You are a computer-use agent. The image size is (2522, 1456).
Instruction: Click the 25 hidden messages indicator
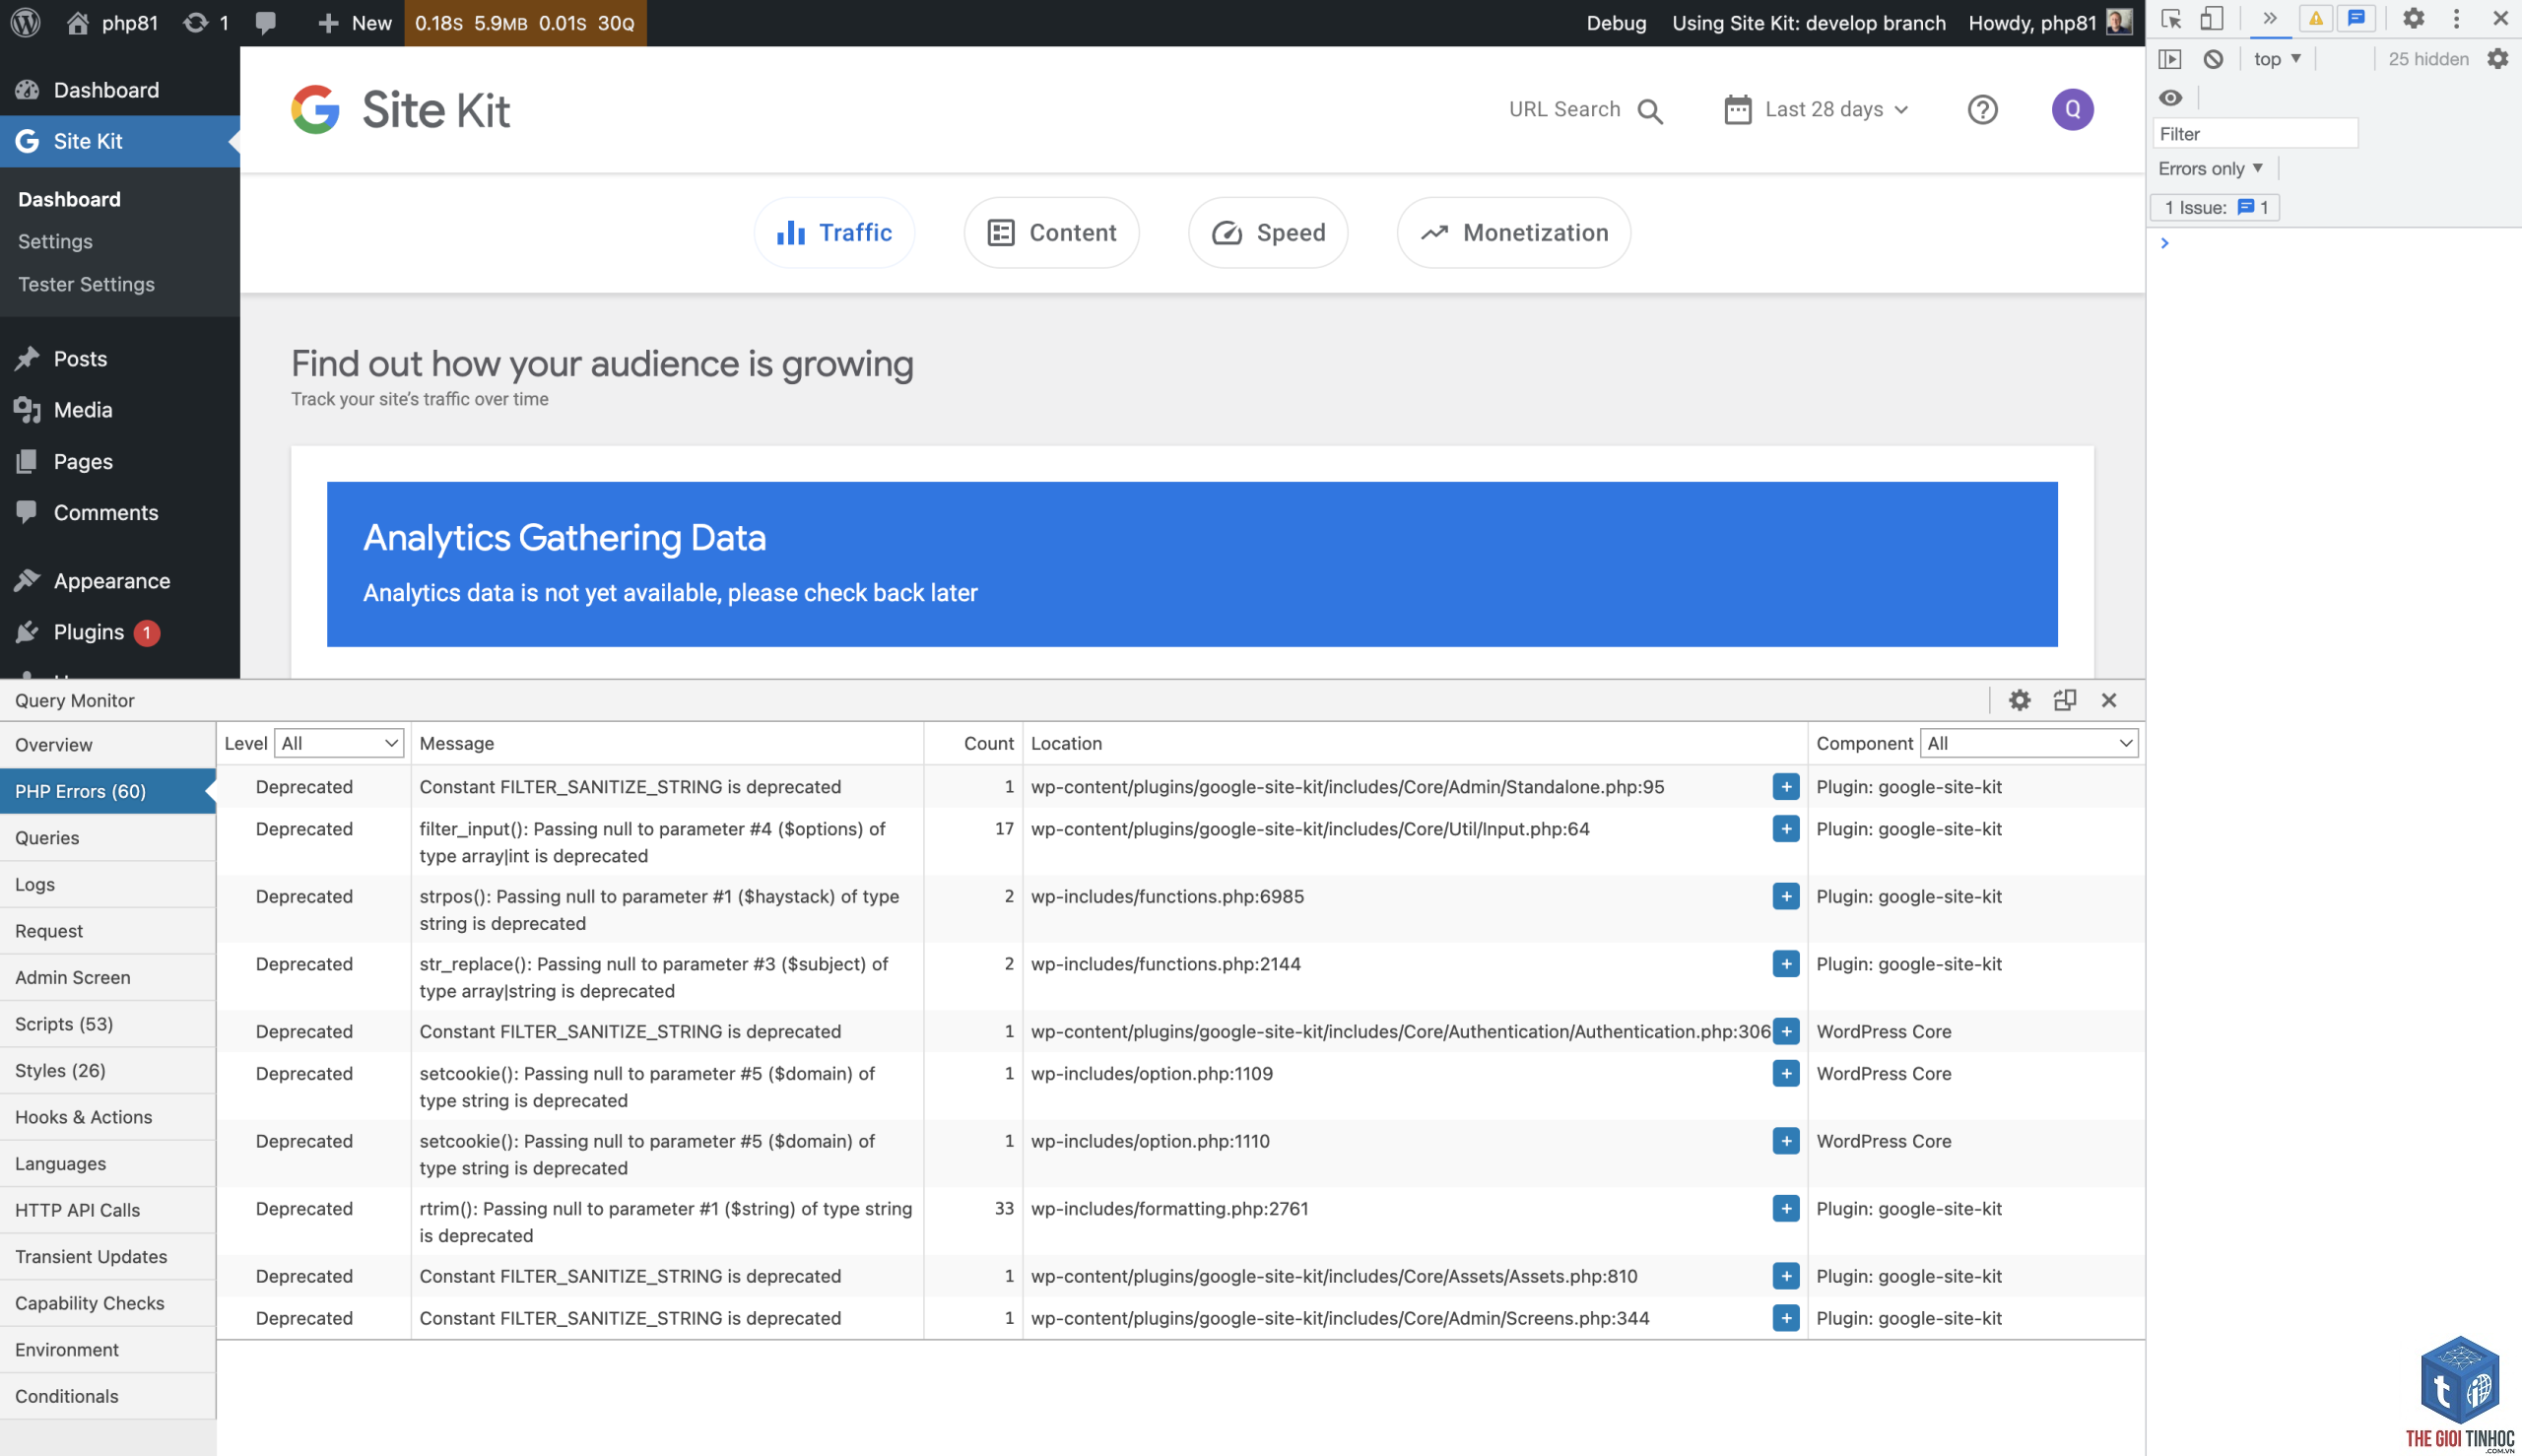2427,59
